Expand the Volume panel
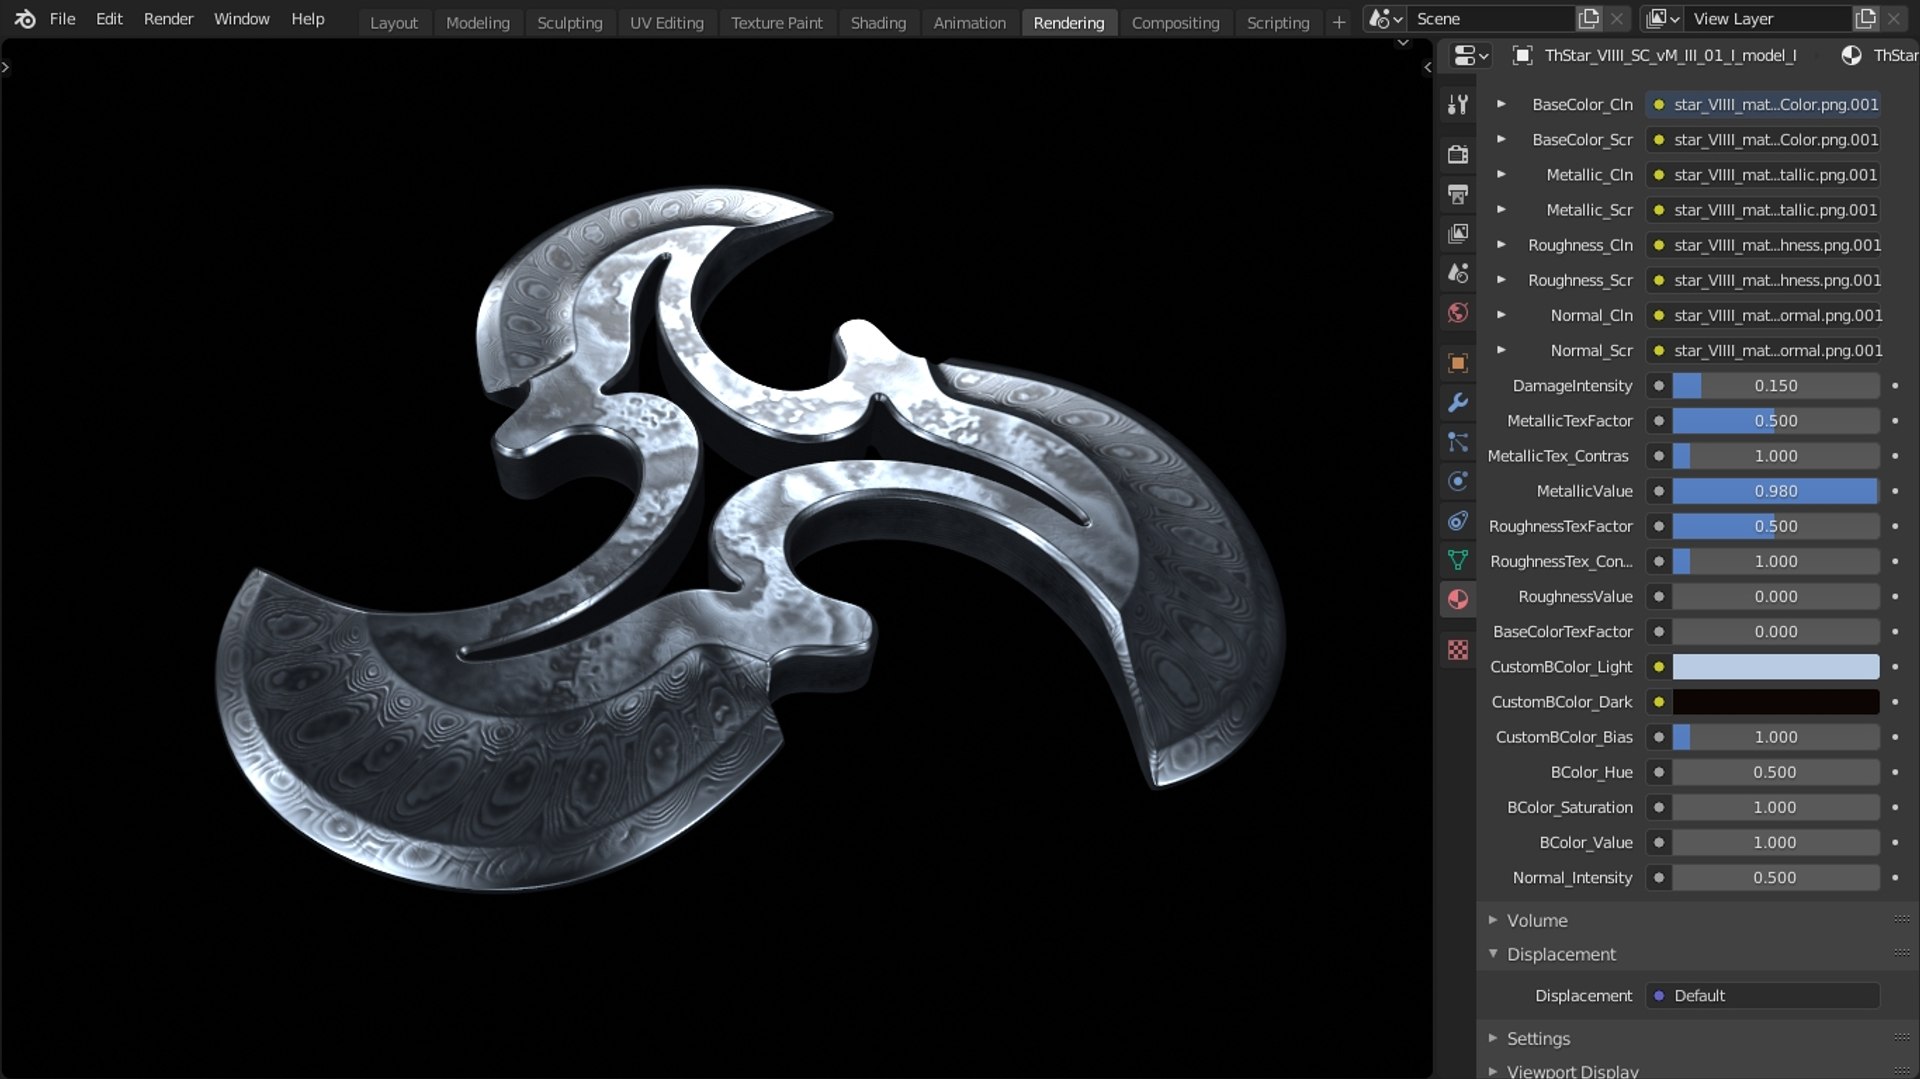The height and width of the screenshot is (1079, 1920). click(x=1537, y=920)
